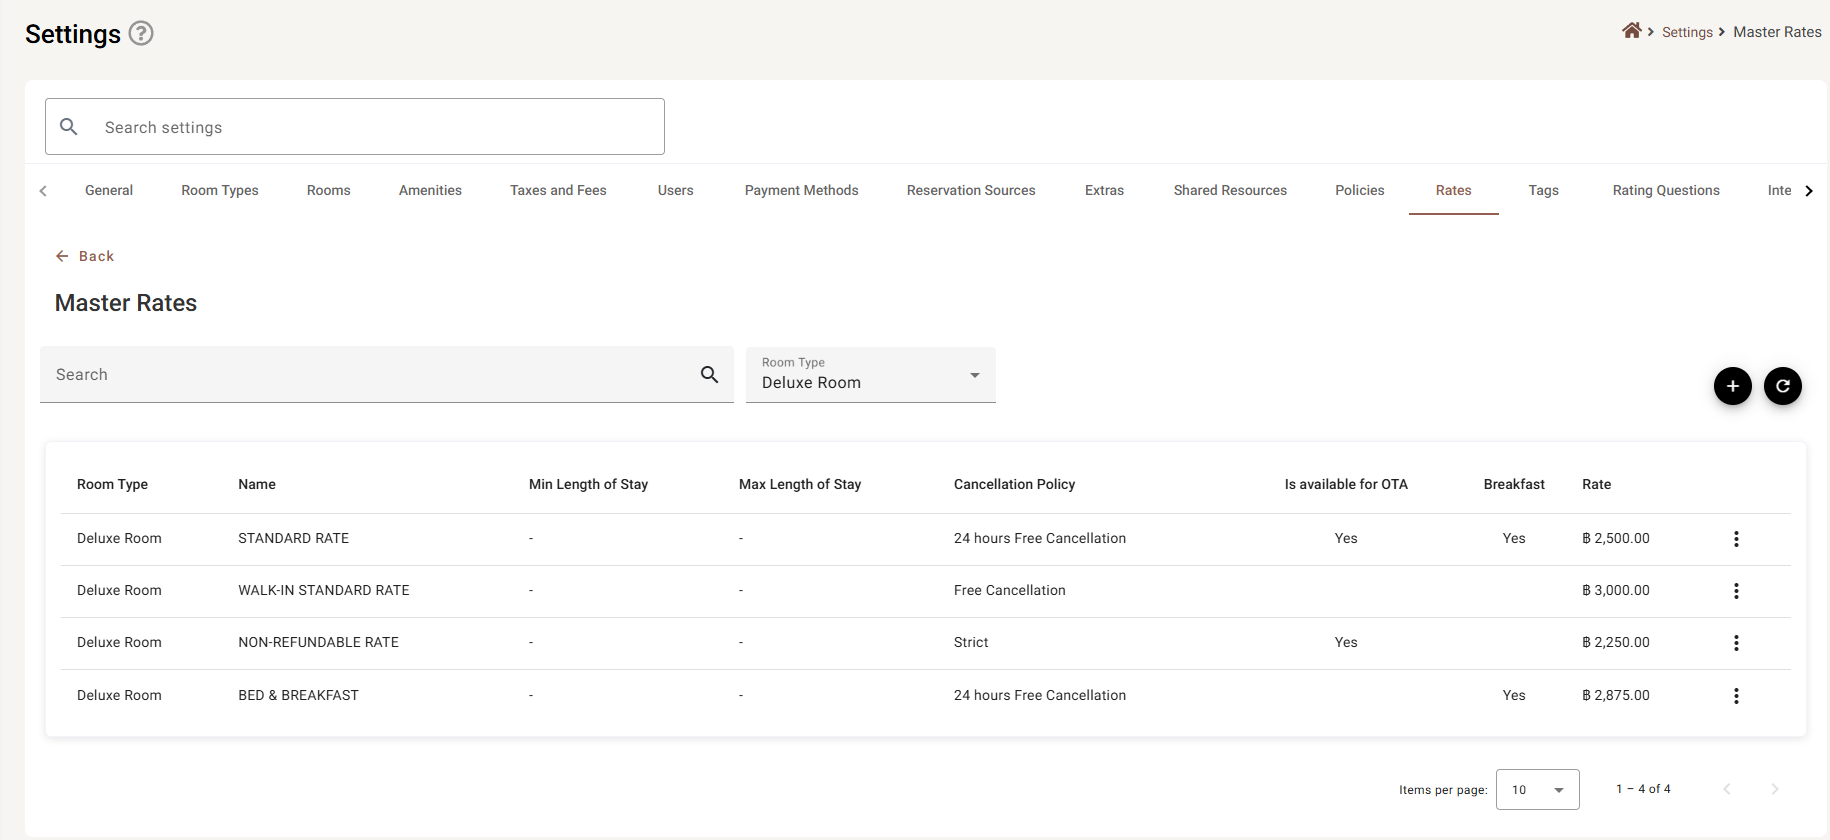Click the Min Length of Stay header
The width and height of the screenshot is (1830, 840).
(x=588, y=484)
